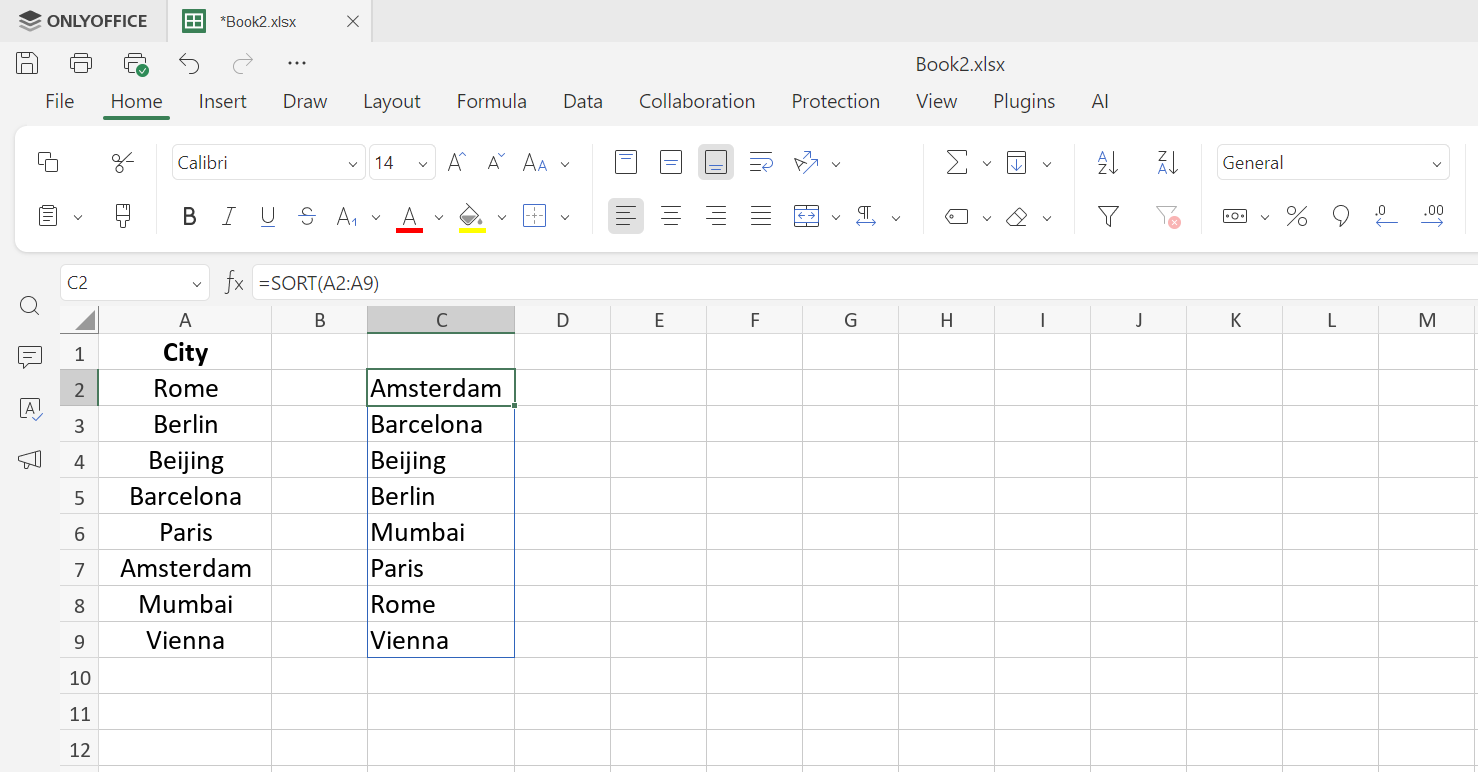Viewport: 1478px width, 772px height.
Task: Click the Undo arrow
Action: [x=189, y=63]
